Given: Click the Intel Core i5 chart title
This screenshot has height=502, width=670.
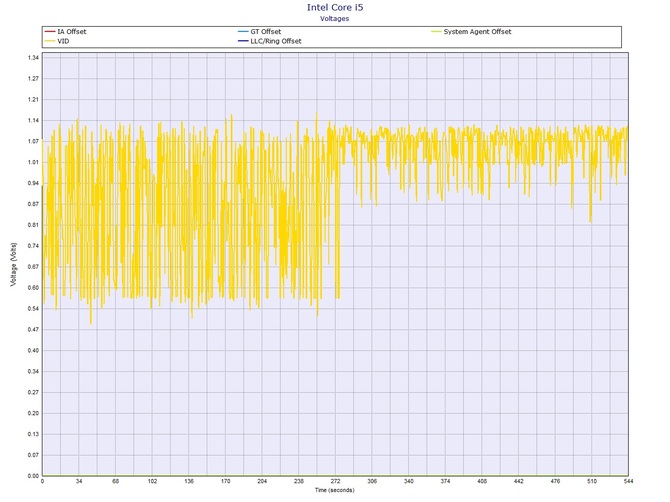Looking at the screenshot, I should pos(335,7).
